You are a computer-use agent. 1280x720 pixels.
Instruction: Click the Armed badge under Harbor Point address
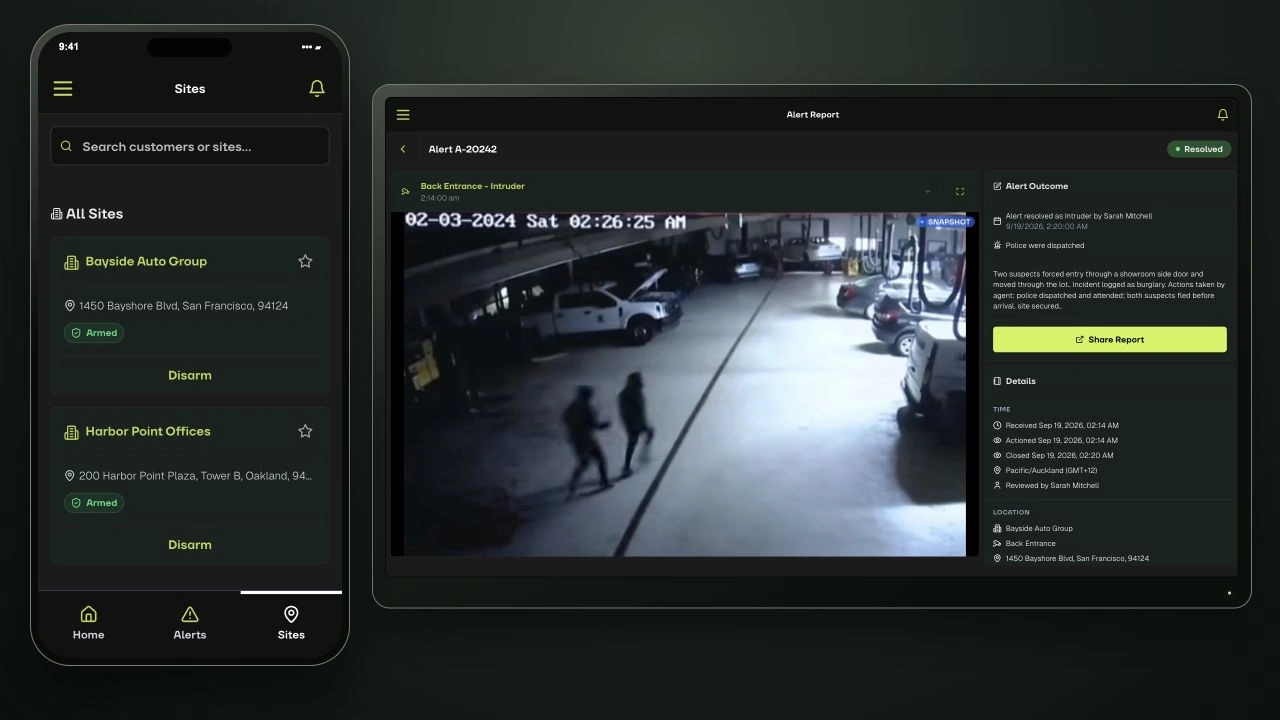pyautogui.click(x=94, y=503)
